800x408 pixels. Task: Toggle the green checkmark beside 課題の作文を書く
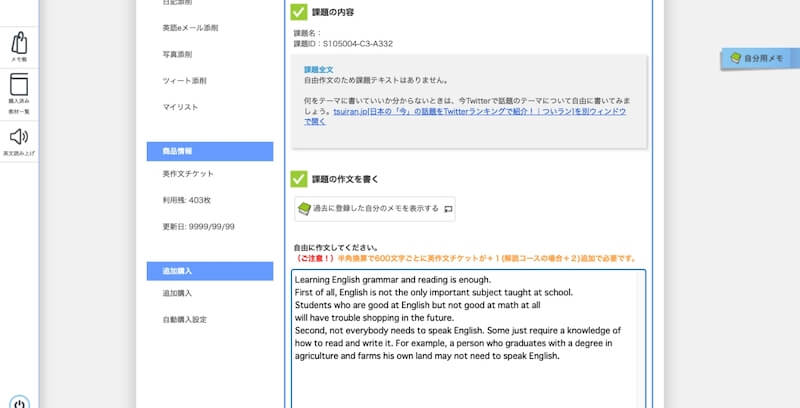click(299, 179)
